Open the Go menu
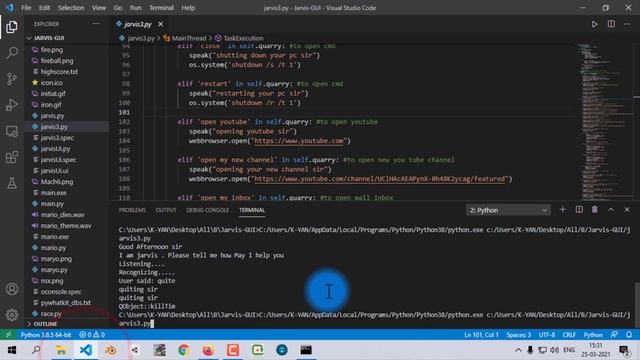Screen dimensions: 640x360 point(118,8)
